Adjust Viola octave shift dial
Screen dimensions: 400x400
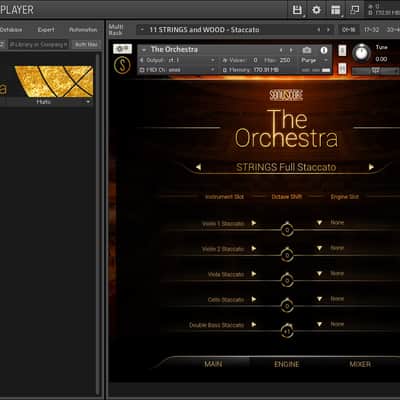pyautogui.click(x=287, y=280)
